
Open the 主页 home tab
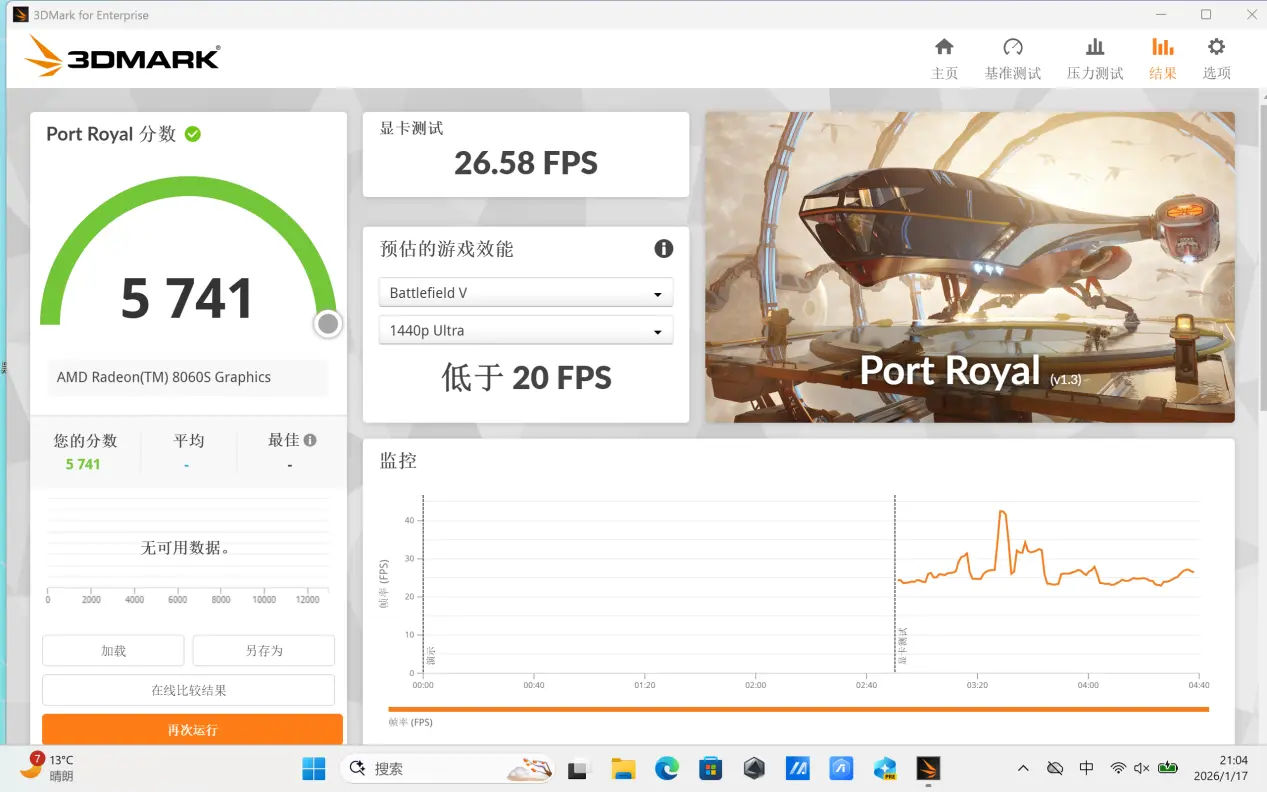pos(944,59)
